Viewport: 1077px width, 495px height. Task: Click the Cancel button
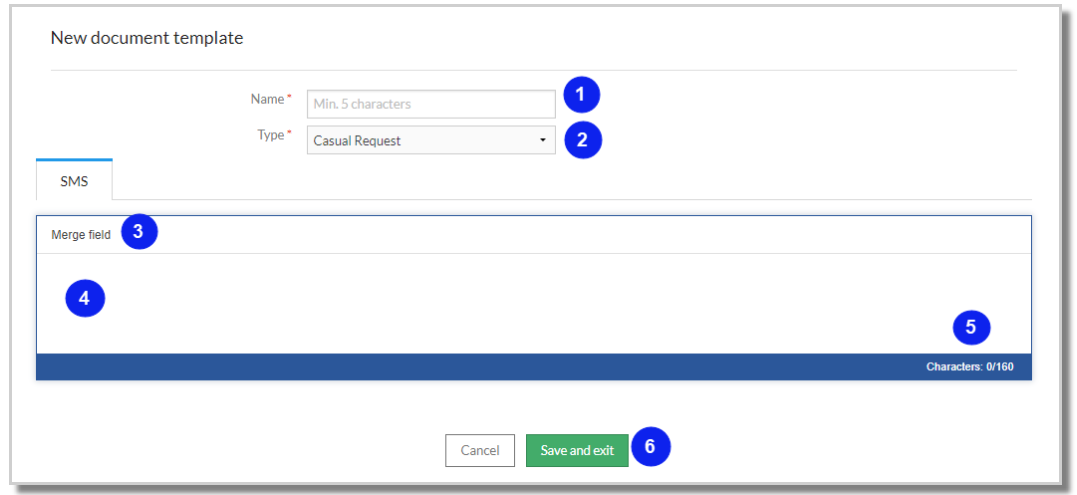tap(479, 450)
